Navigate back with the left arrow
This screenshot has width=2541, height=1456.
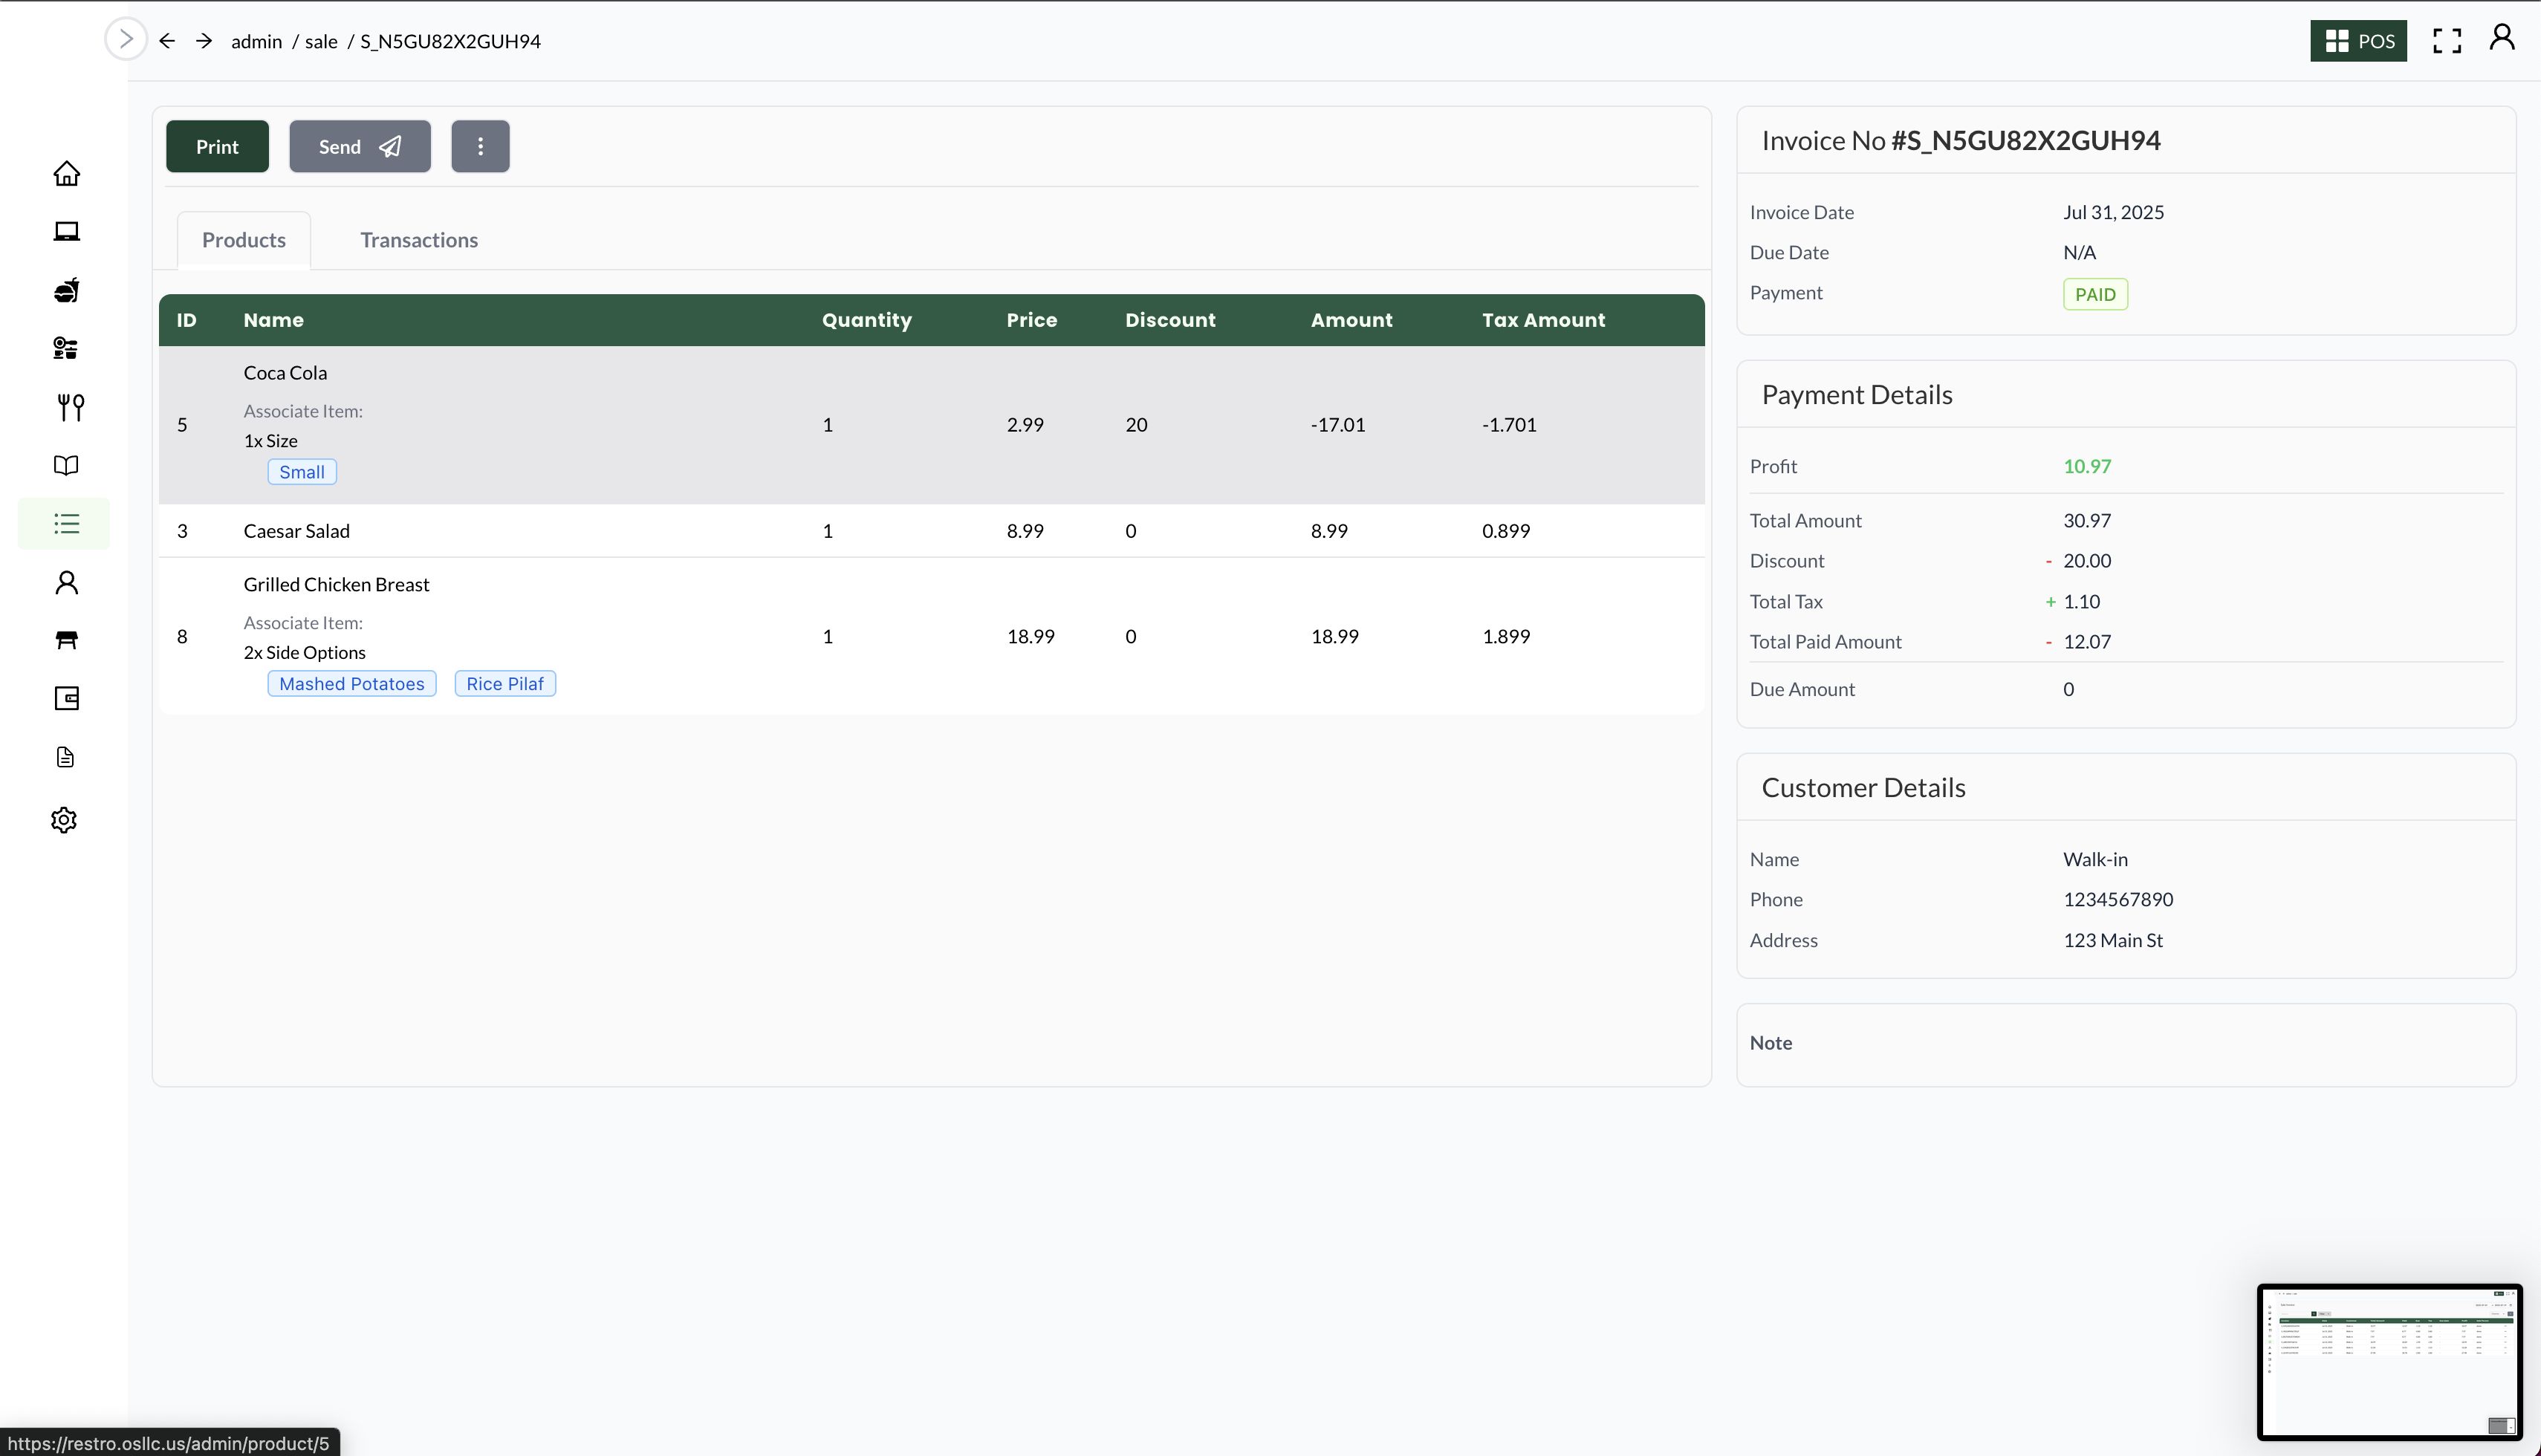click(x=167, y=41)
